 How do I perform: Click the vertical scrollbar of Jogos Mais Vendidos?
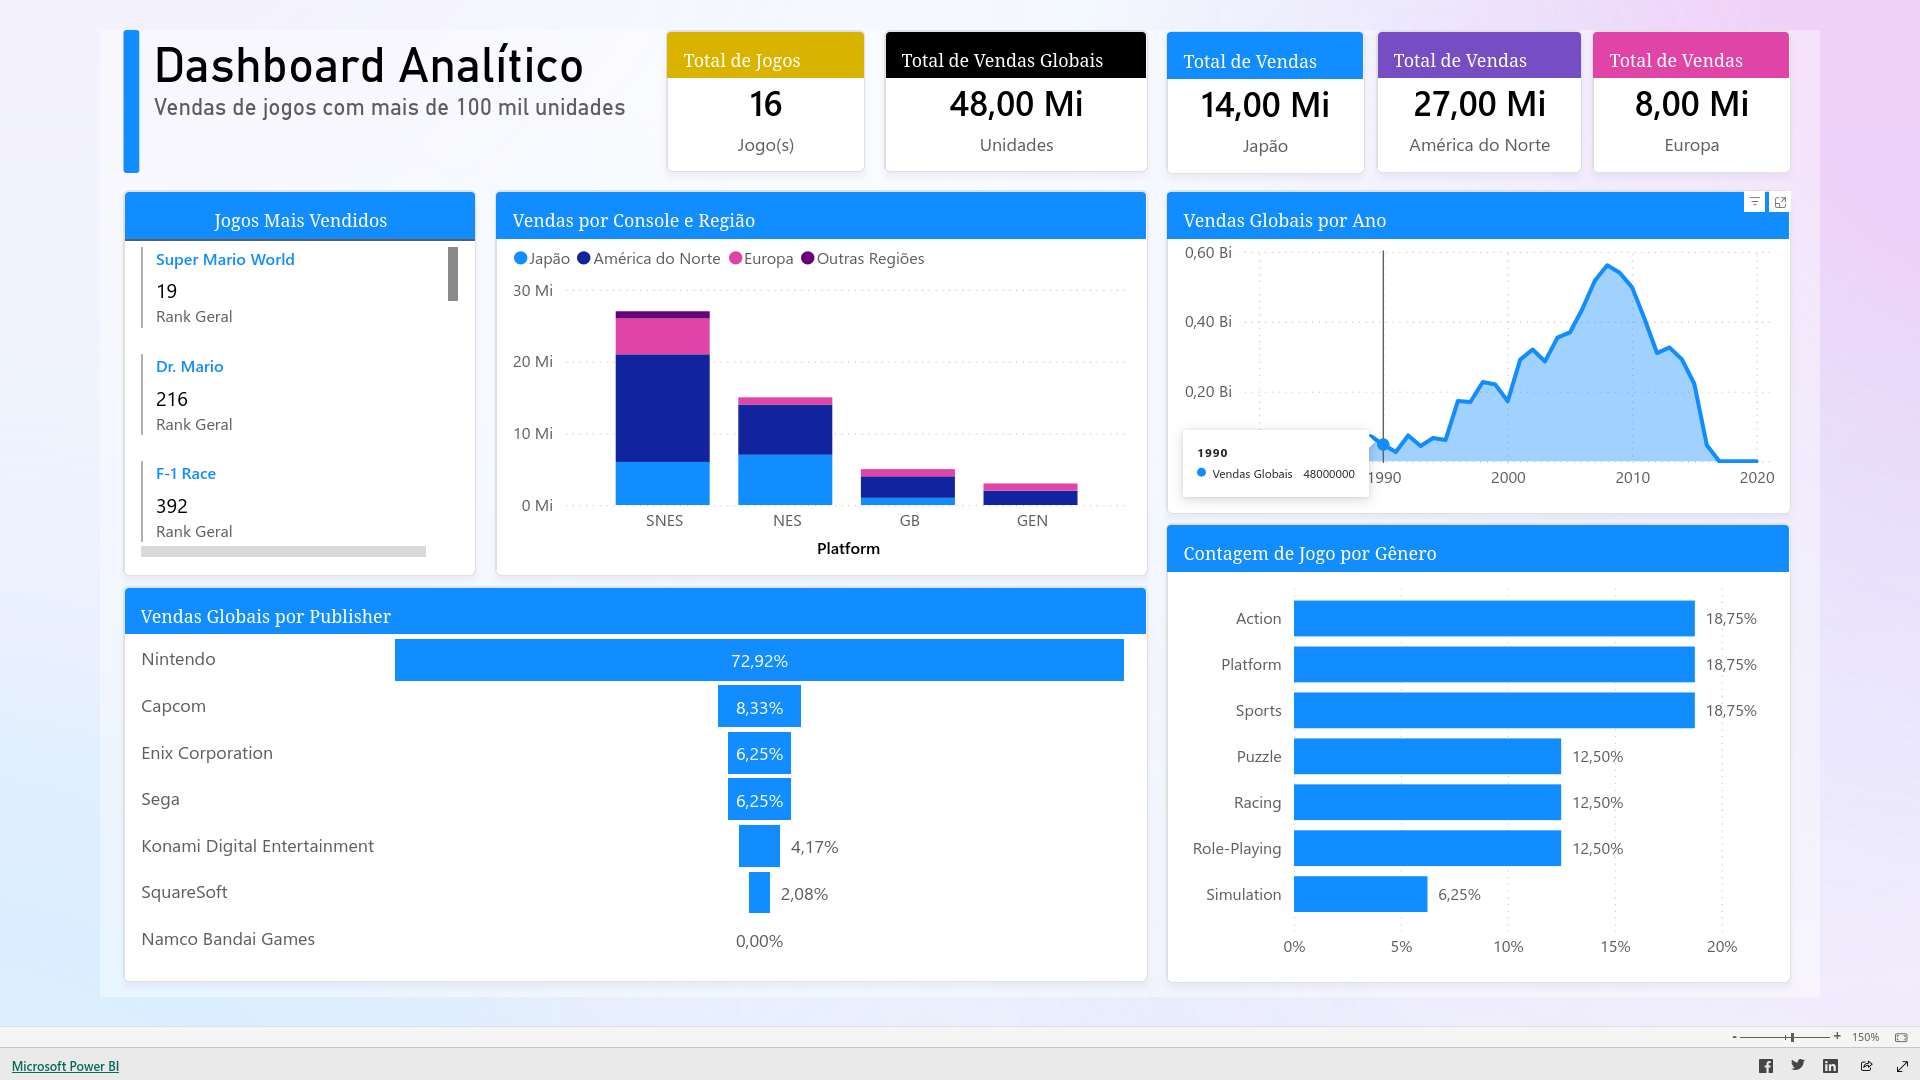pyautogui.click(x=453, y=274)
